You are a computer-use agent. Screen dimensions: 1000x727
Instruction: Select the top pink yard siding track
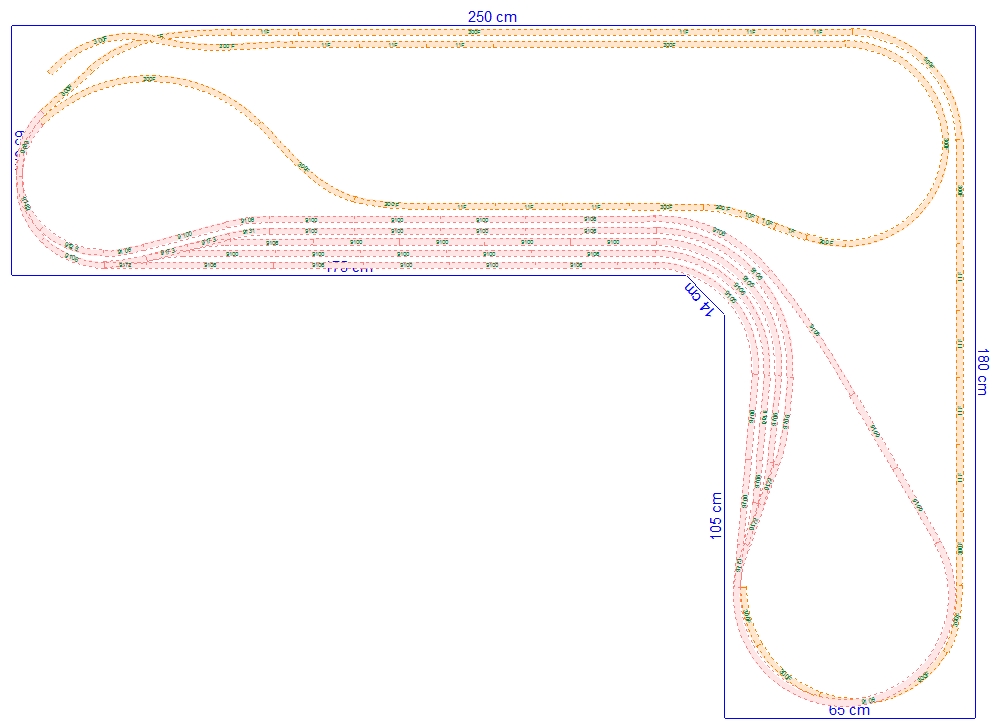click(x=450, y=218)
